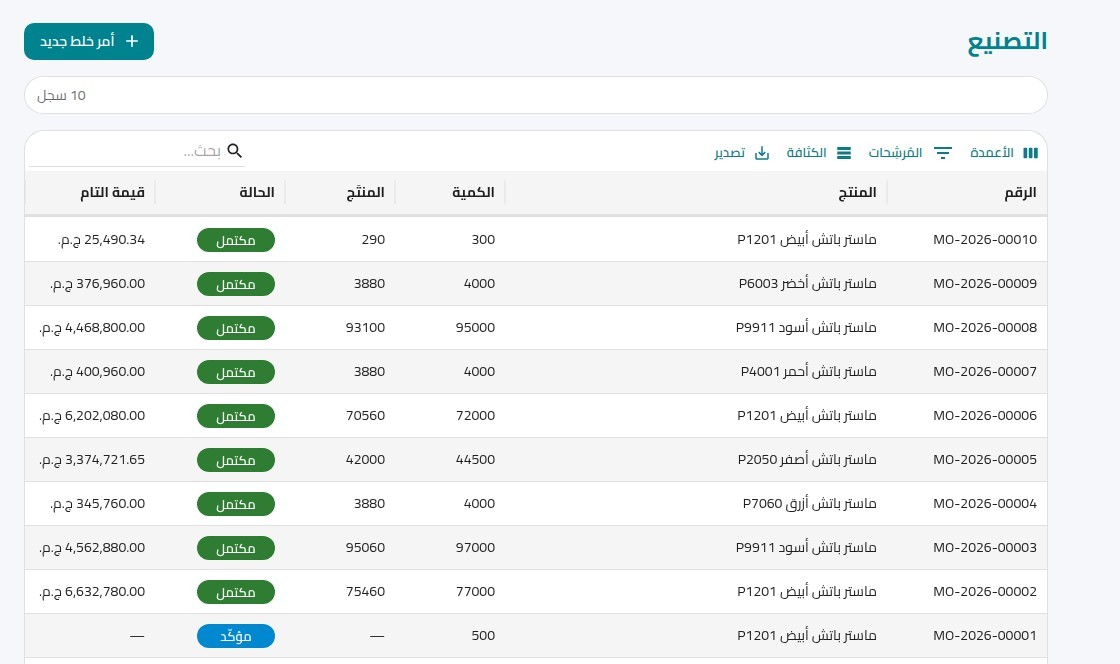Open the المرشحات filters panel
The height and width of the screenshot is (664, 1120).
click(910, 153)
